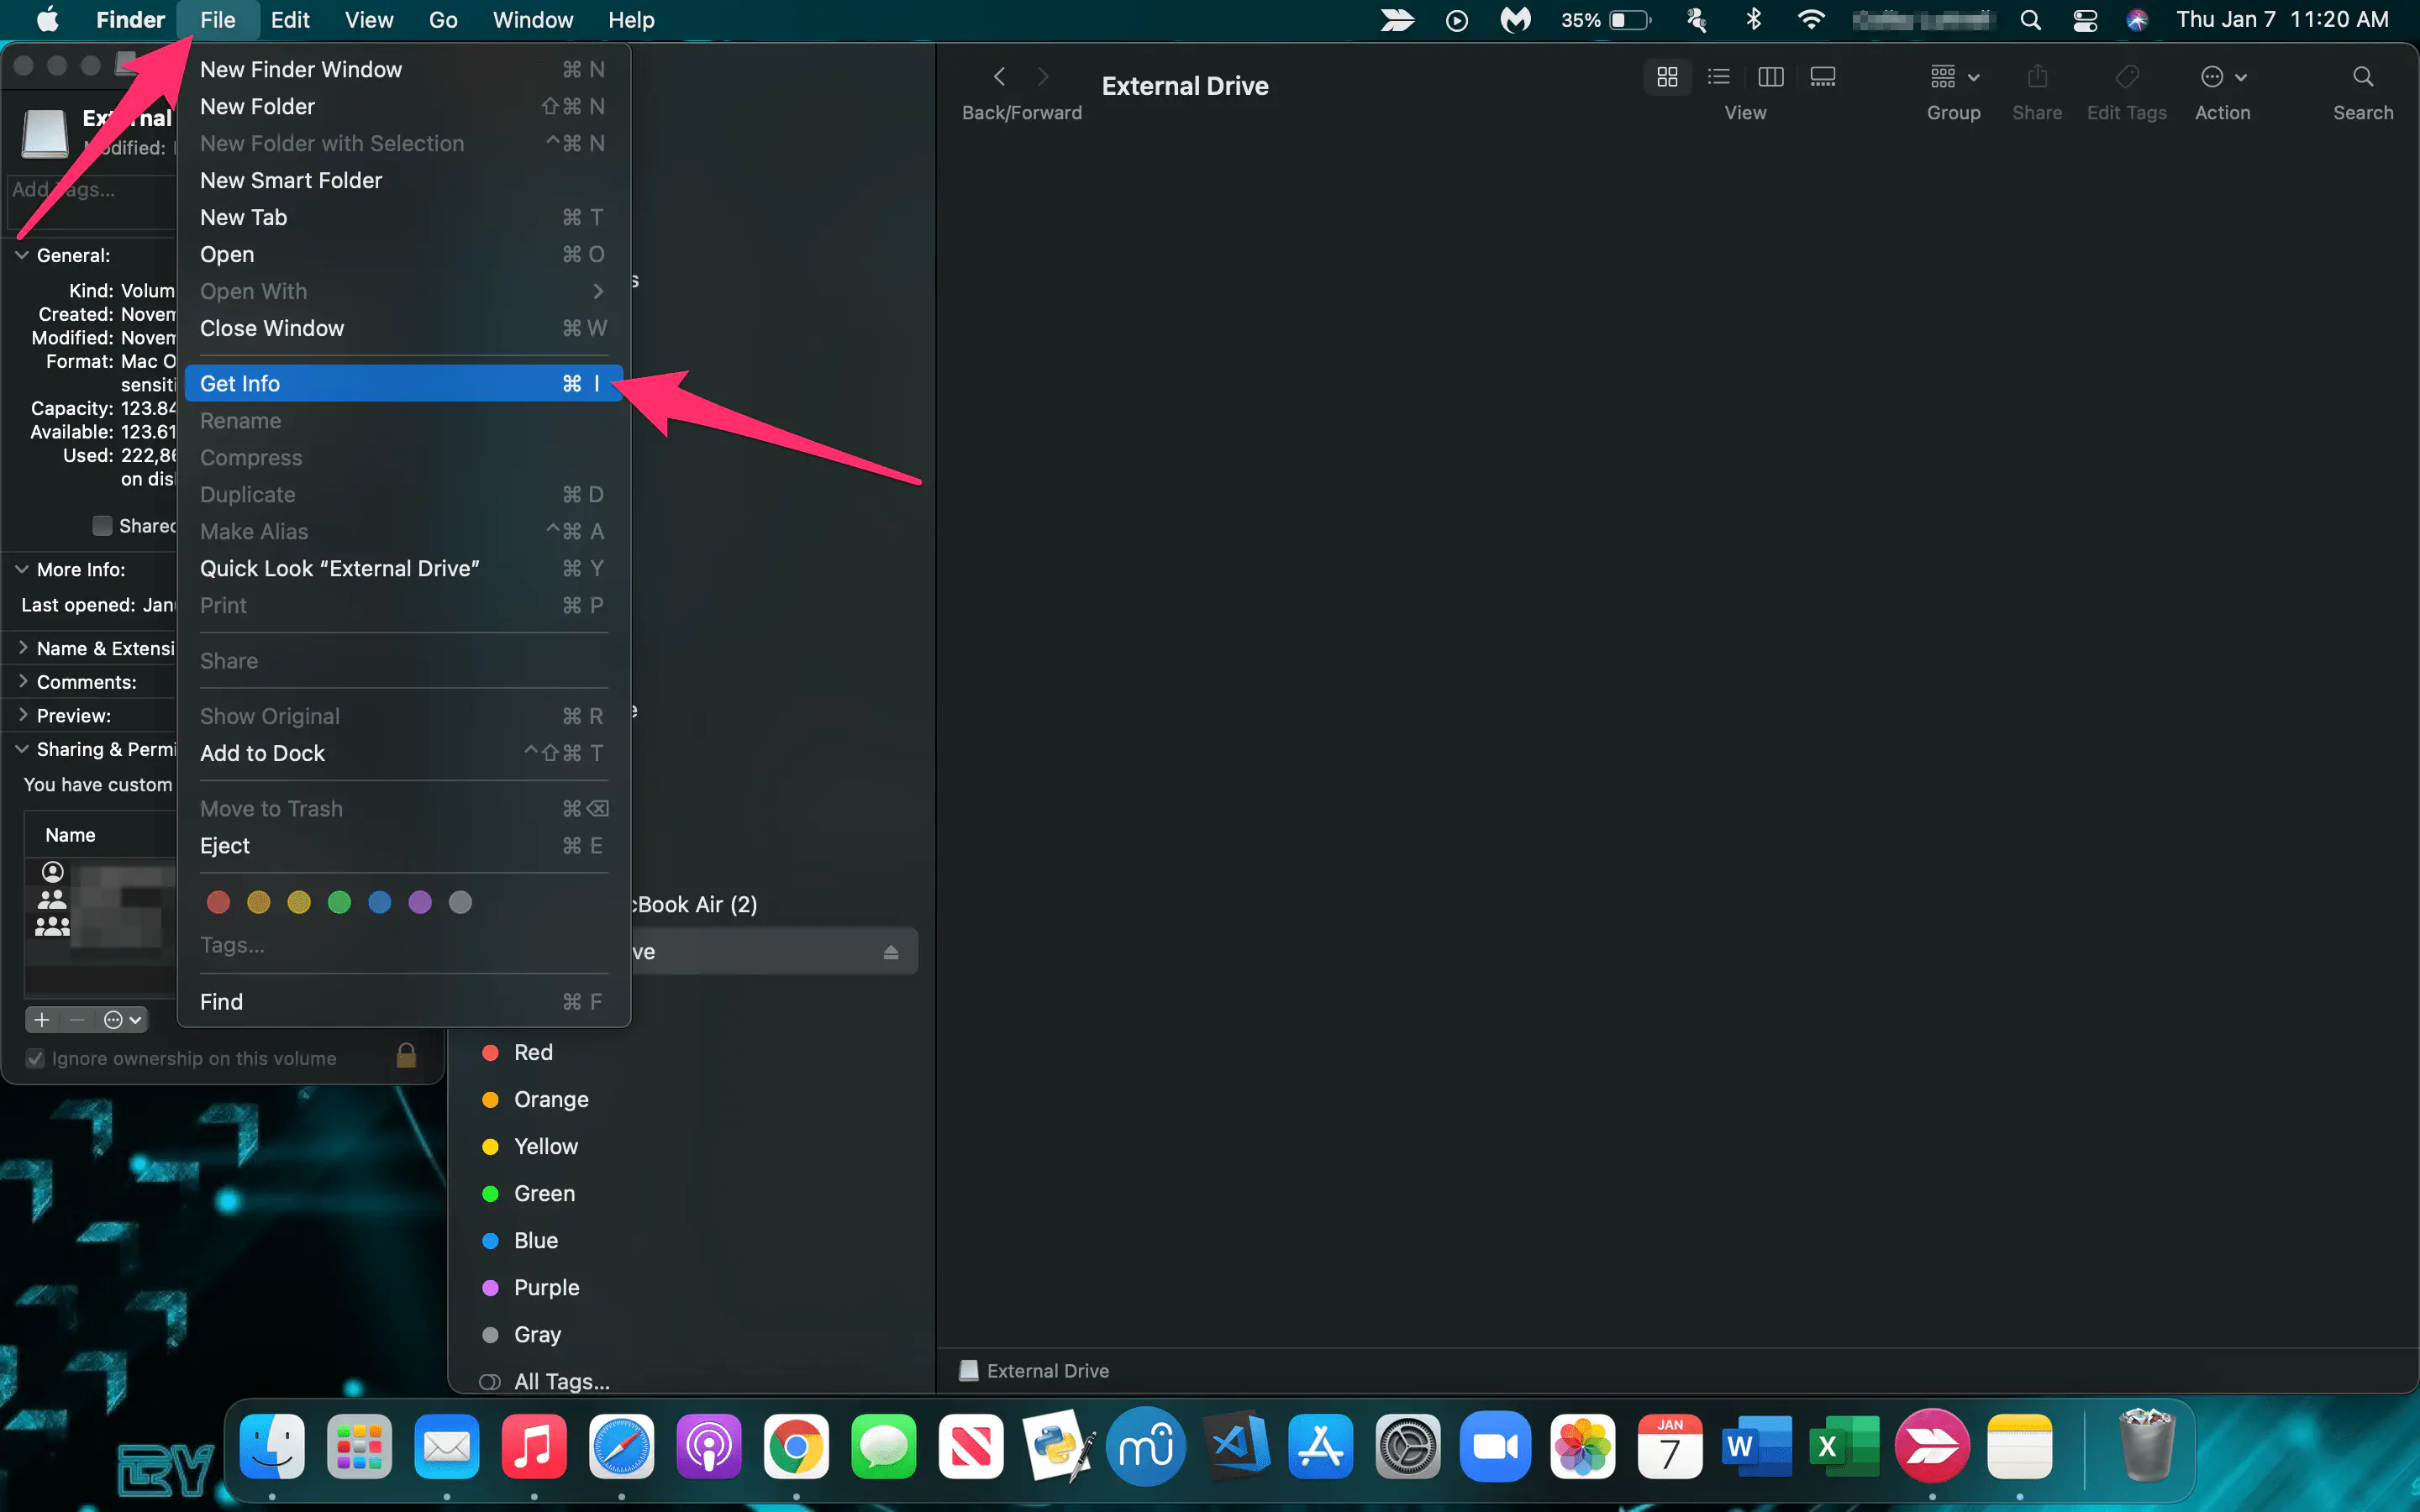Image resolution: width=2420 pixels, height=1512 pixels.
Task: Go back in Finder window
Action: 999,77
